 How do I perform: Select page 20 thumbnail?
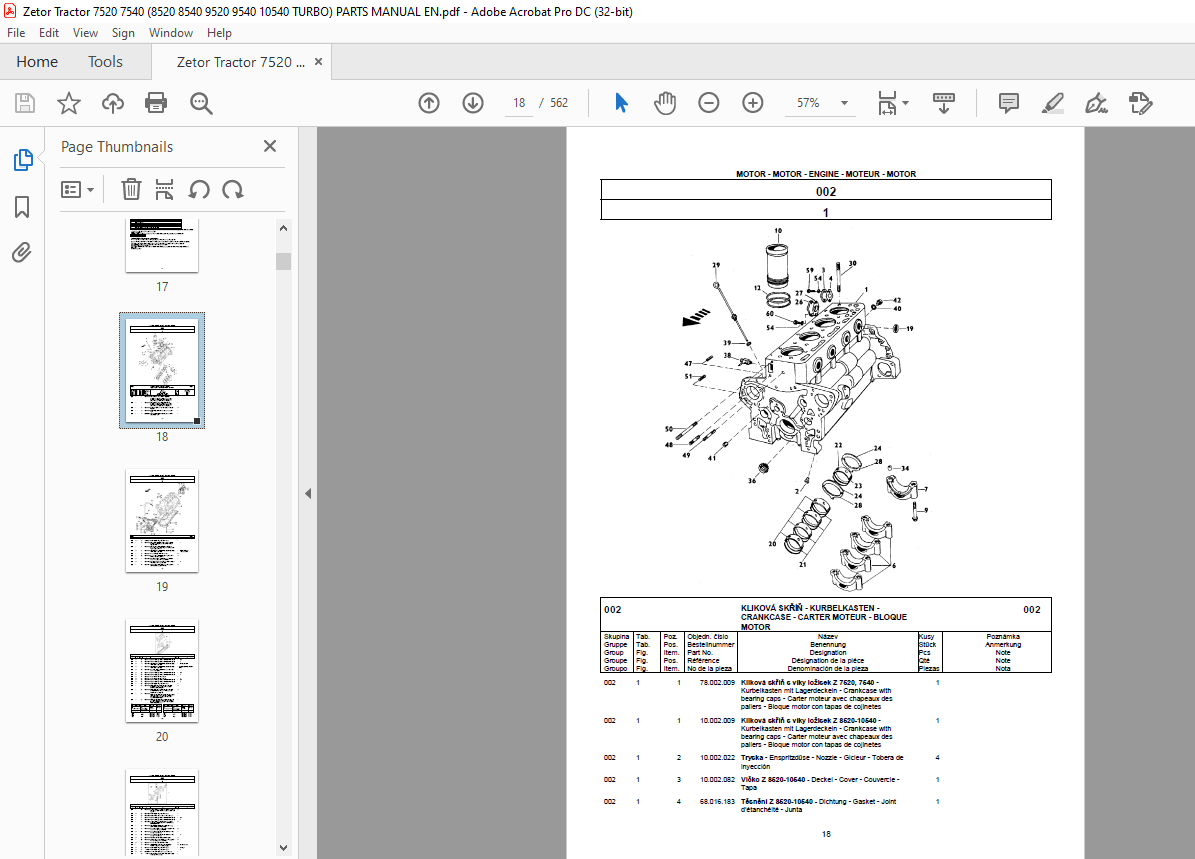[162, 671]
